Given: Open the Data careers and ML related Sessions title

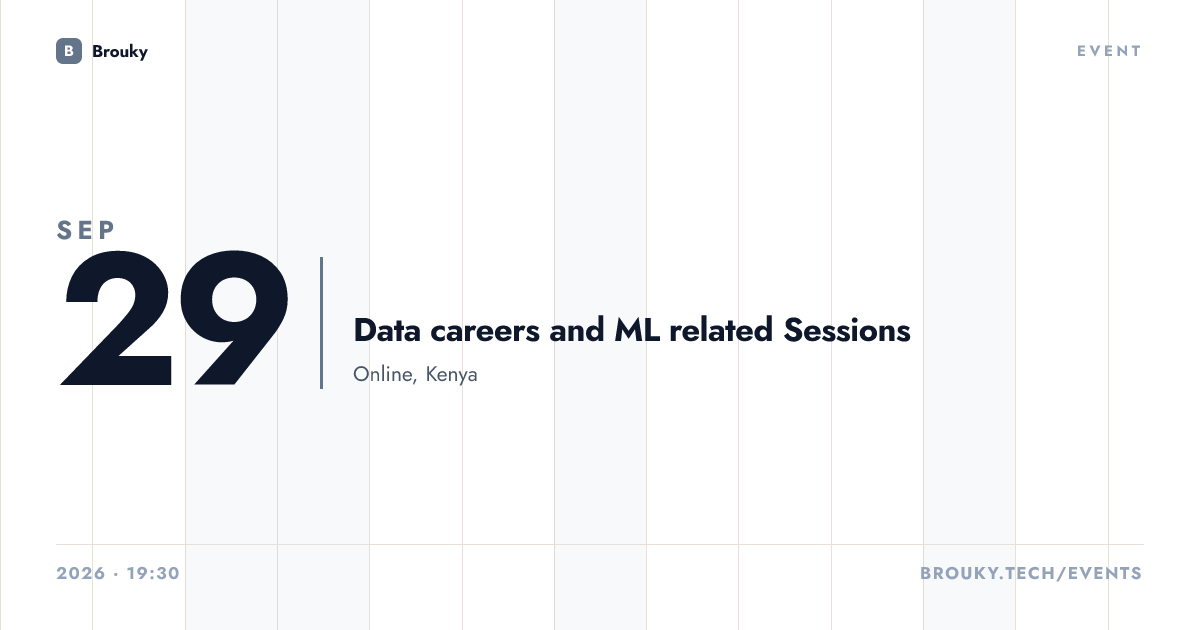Looking at the screenshot, I should pos(632,330).
